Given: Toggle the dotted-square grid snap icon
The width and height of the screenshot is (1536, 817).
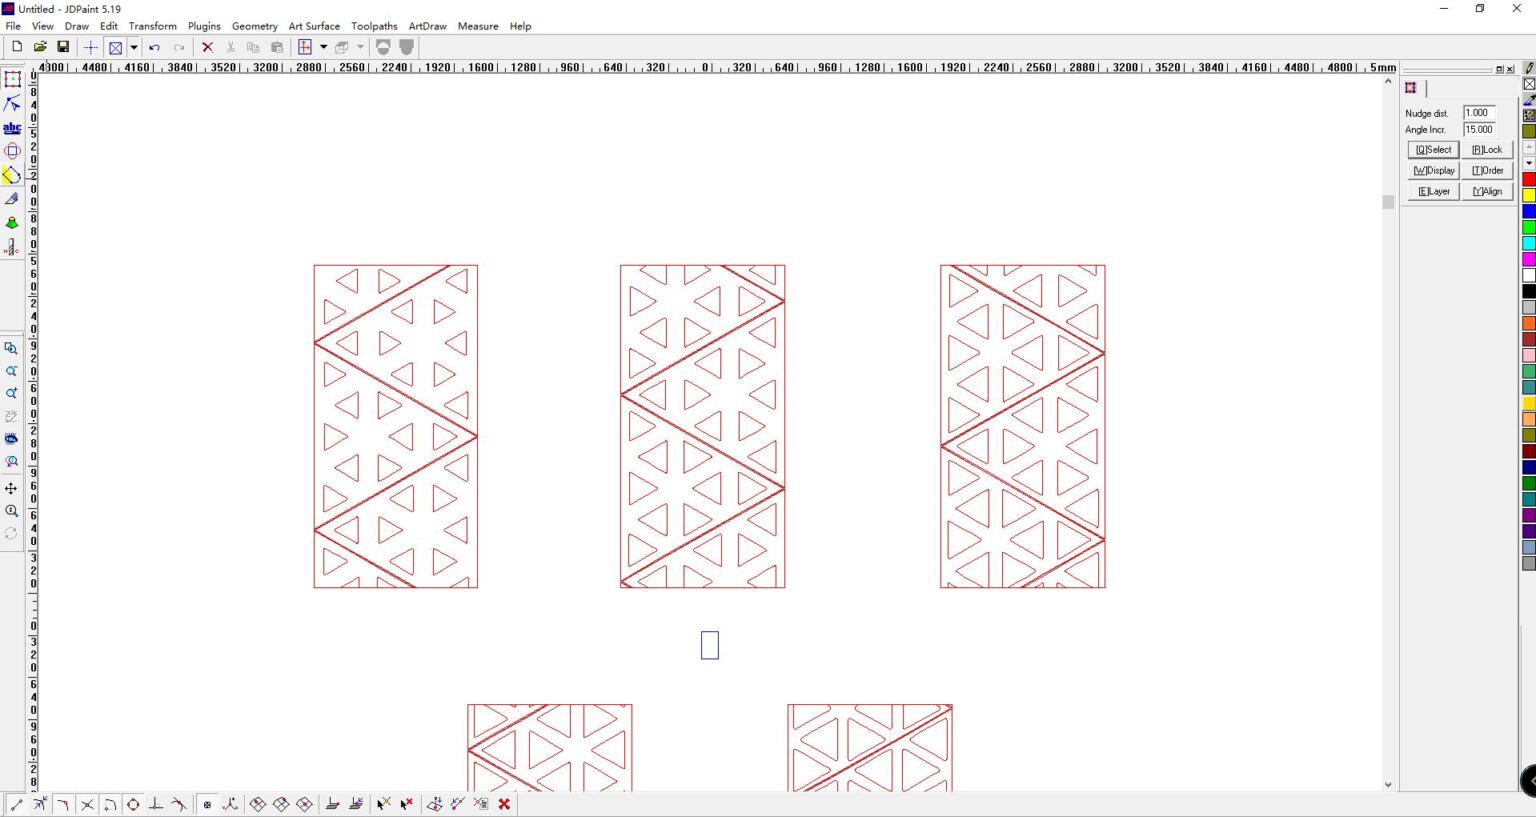Looking at the screenshot, I should click(x=207, y=804).
